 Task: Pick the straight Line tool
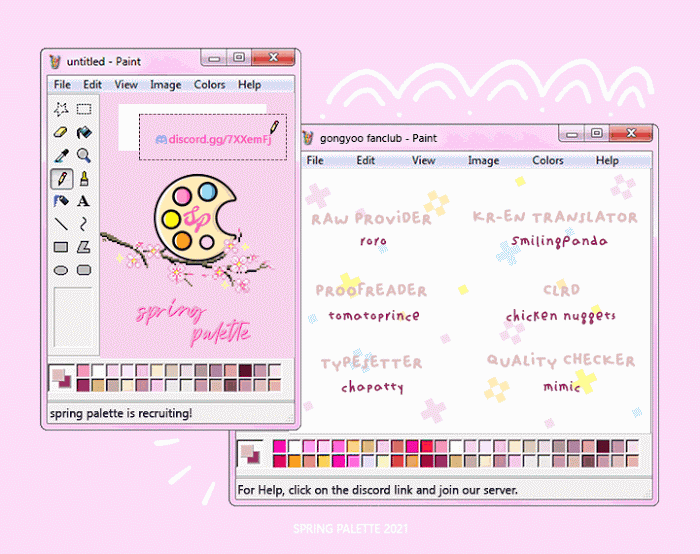[61, 224]
